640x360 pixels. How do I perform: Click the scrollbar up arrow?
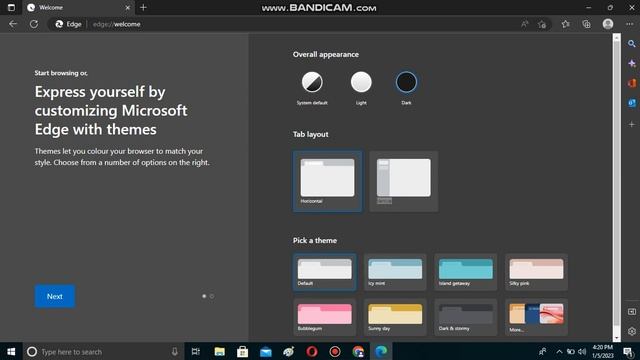pyautogui.click(x=616, y=37)
